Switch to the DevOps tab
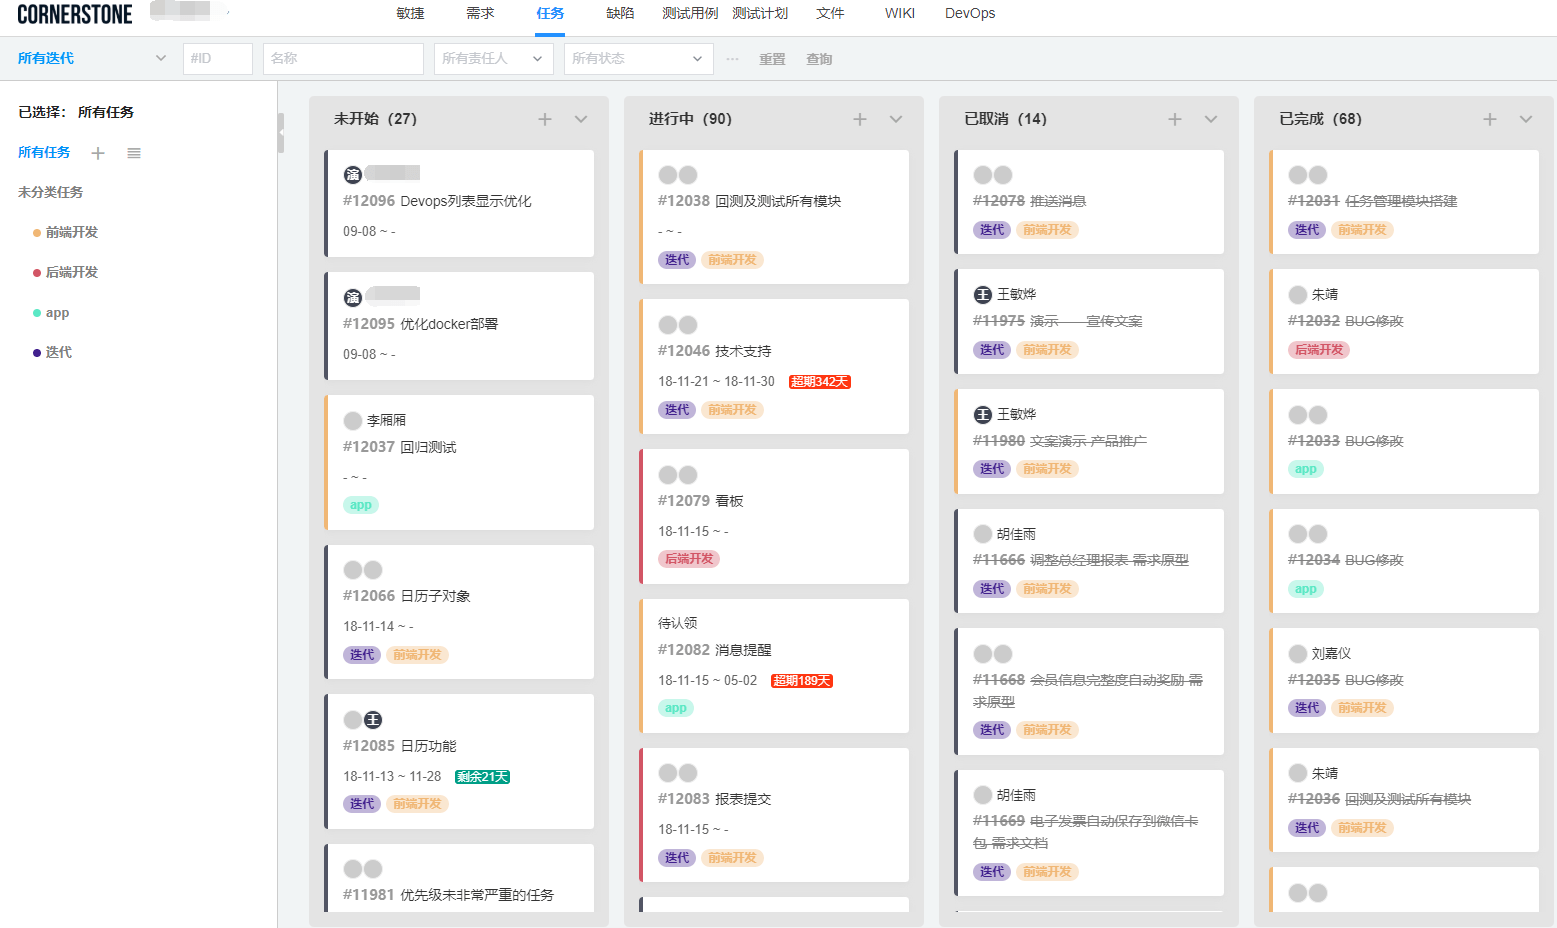The height and width of the screenshot is (928, 1557). pos(970,13)
